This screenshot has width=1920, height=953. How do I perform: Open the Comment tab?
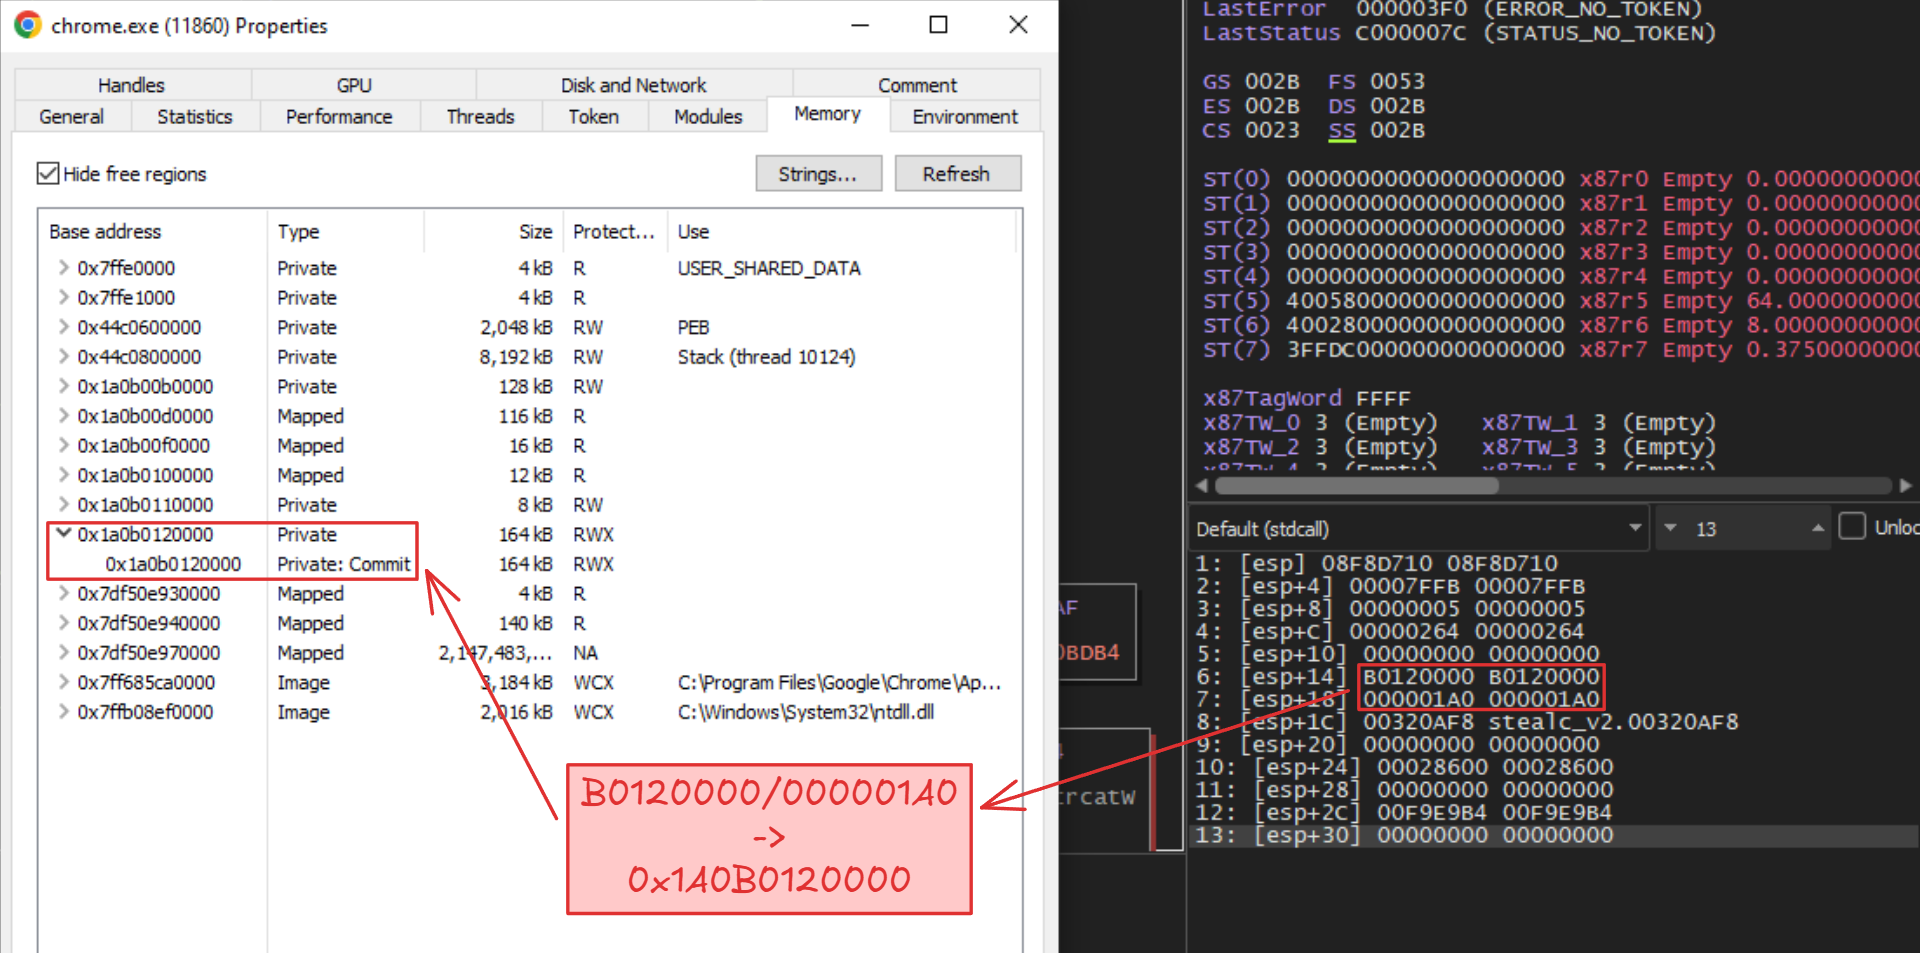(x=917, y=85)
